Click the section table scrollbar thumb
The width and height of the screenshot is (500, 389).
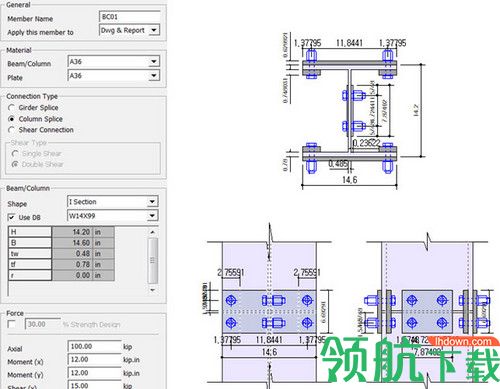(153, 260)
